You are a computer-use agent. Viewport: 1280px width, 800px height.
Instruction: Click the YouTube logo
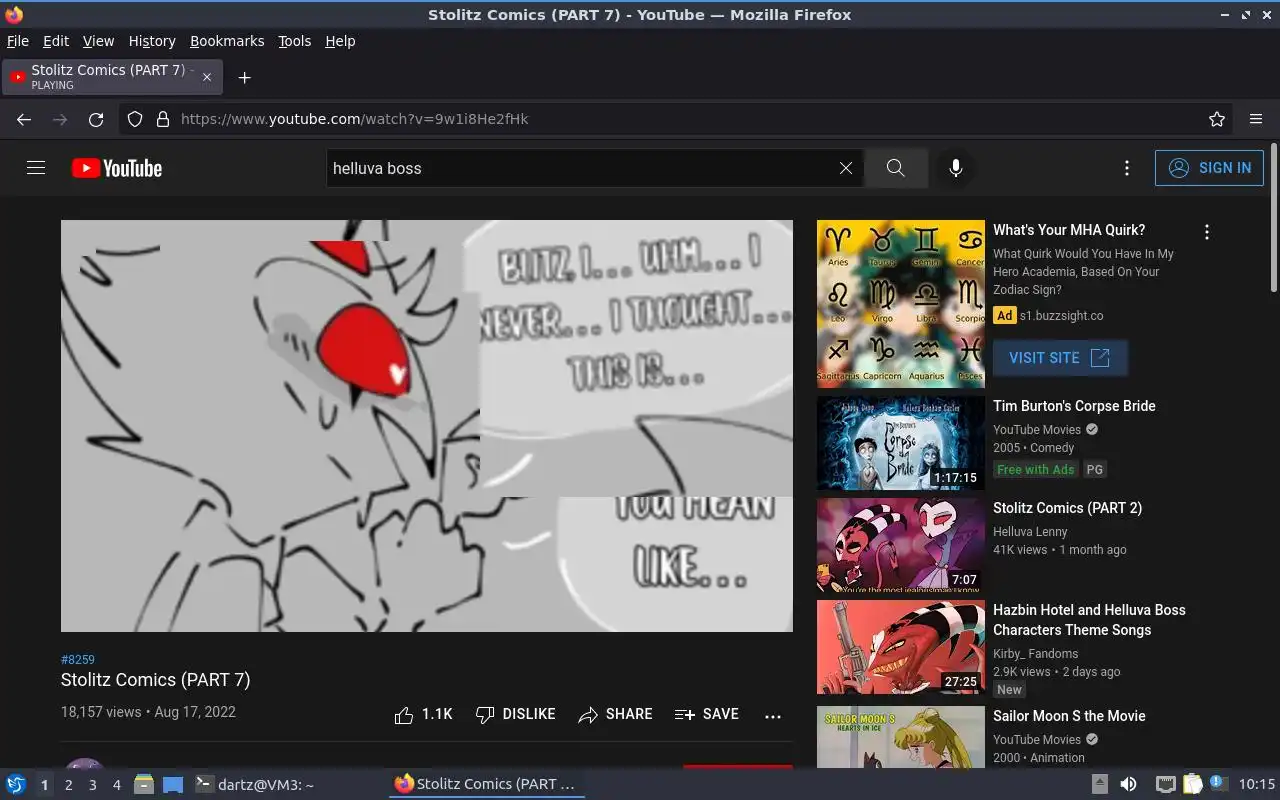pyautogui.click(x=117, y=168)
